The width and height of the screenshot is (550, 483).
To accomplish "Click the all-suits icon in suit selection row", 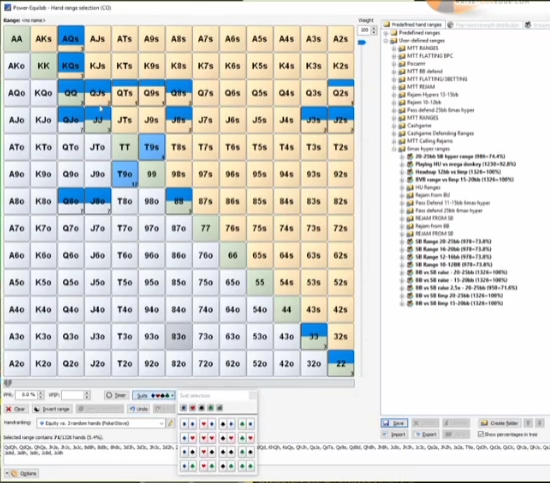I will (220, 408).
